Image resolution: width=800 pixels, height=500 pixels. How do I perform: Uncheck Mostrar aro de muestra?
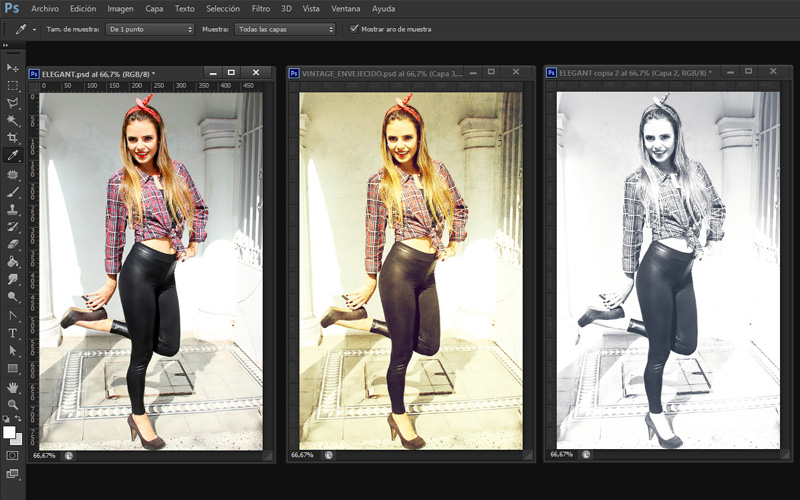coord(354,29)
